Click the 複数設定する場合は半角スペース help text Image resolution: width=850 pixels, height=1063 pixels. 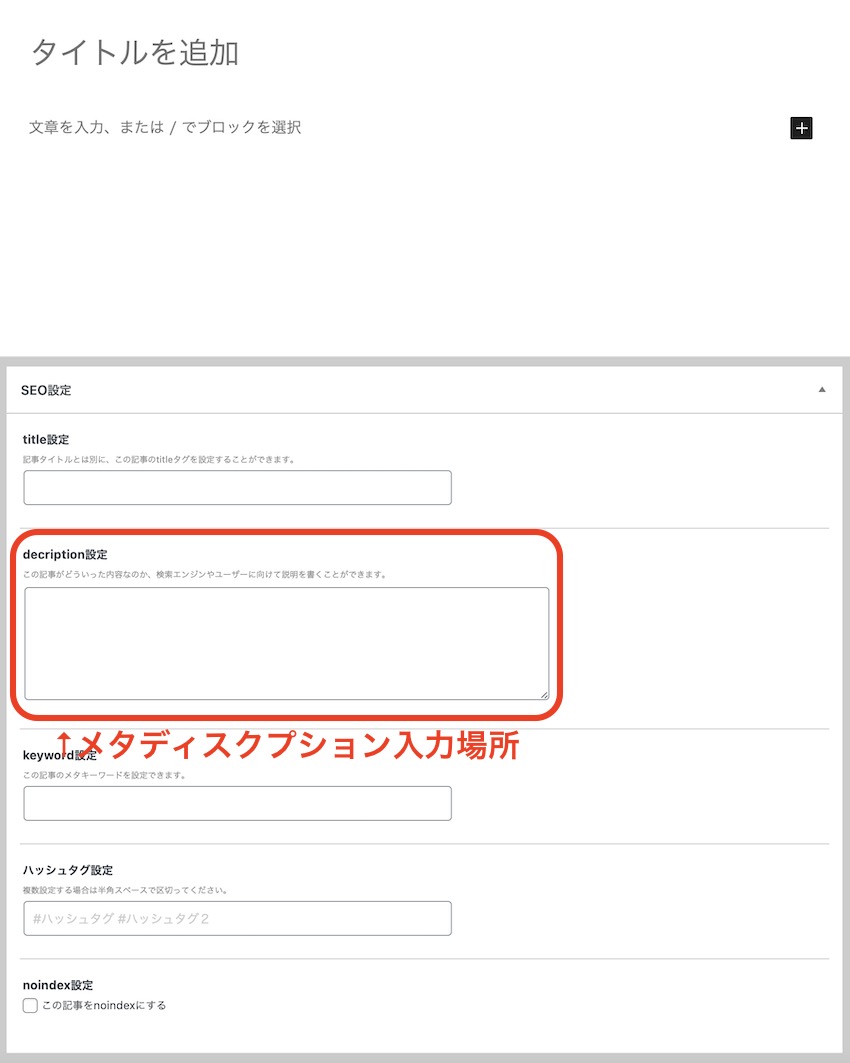pos(125,890)
